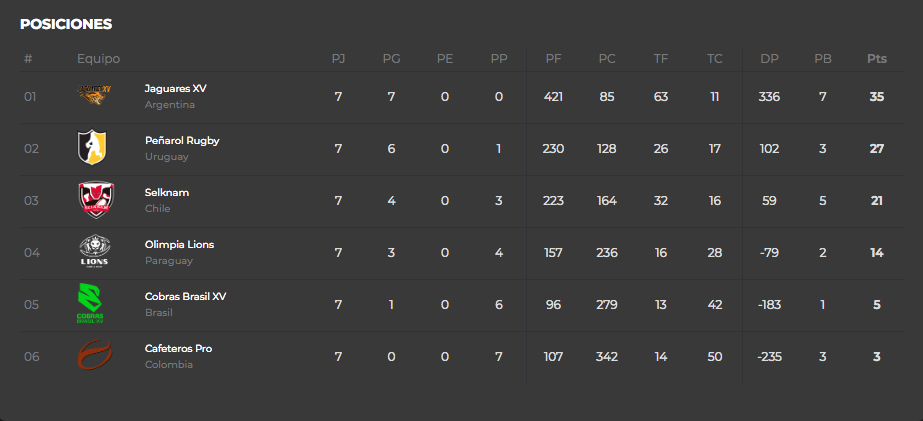Select the Selknam team name
The height and width of the screenshot is (421, 923).
[x=167, y=193]
